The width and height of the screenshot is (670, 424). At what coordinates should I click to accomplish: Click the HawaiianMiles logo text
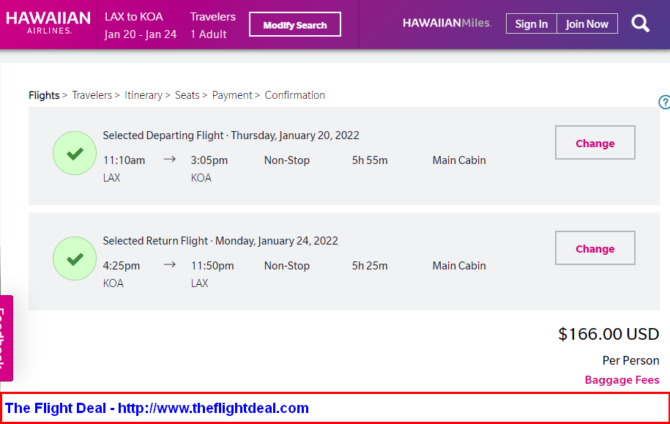pos(447,23)
